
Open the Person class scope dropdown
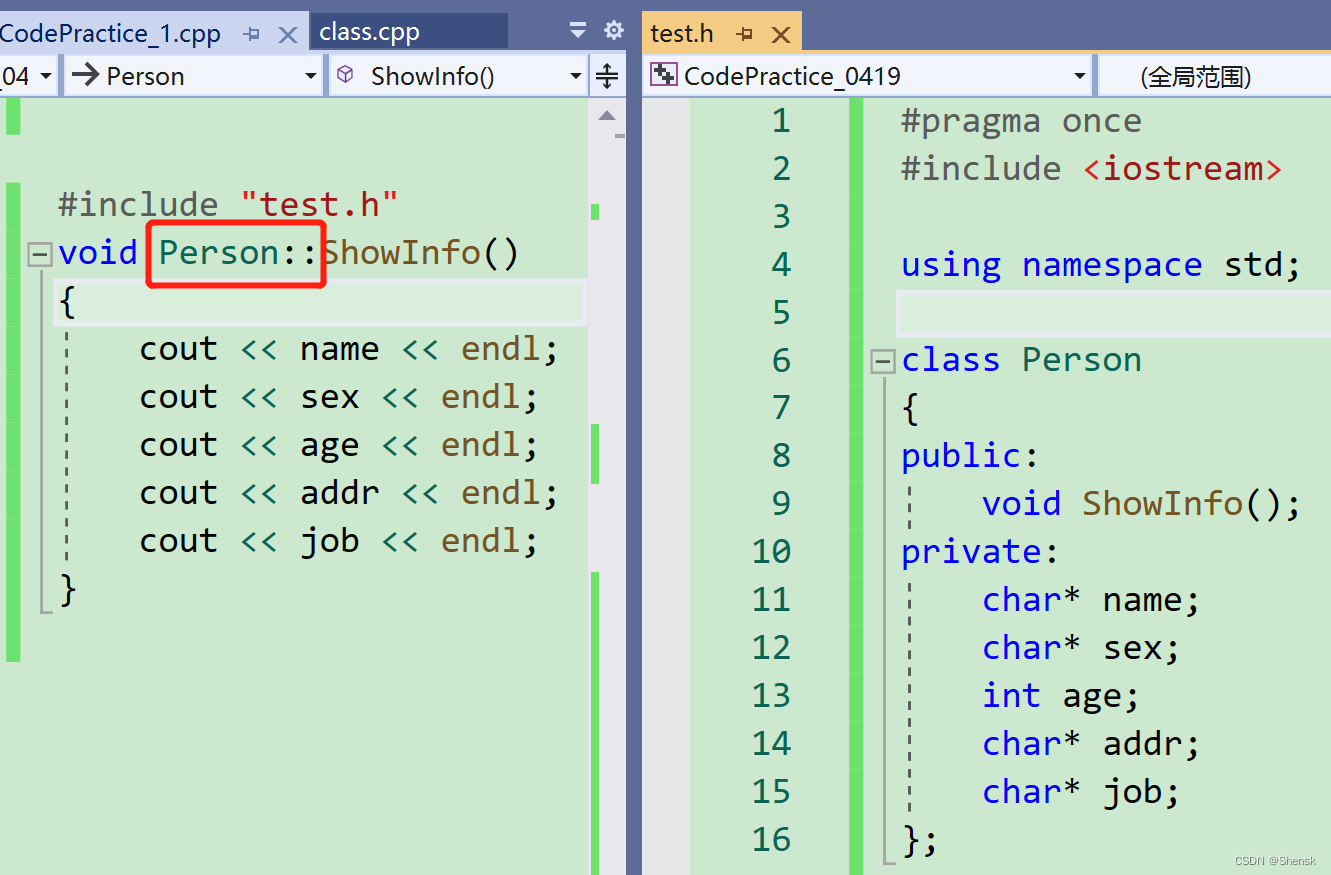click(194, 76)
